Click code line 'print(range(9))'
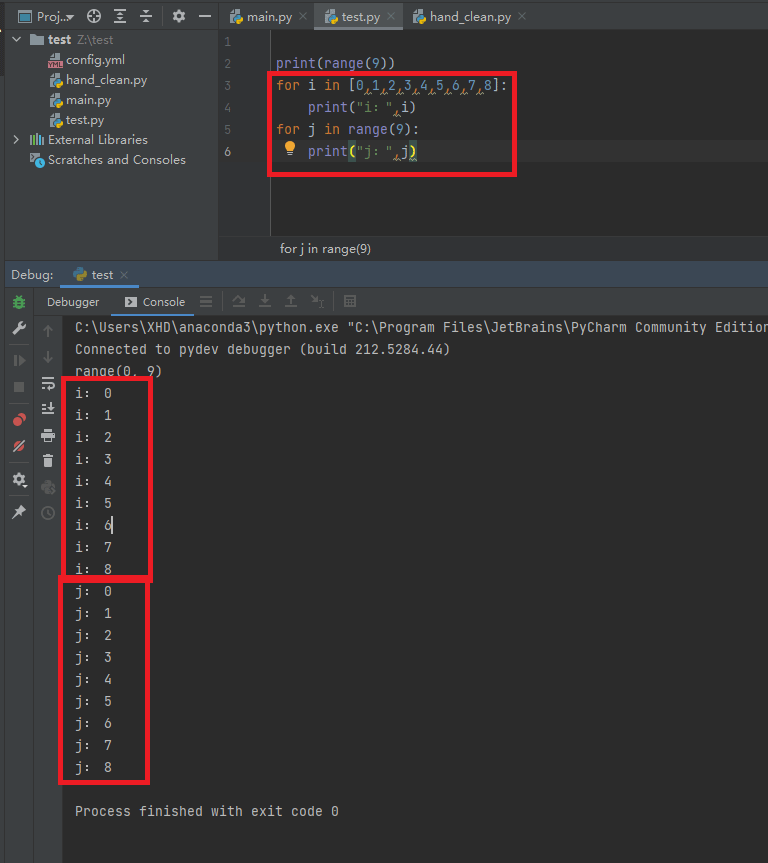 [335, 63]
